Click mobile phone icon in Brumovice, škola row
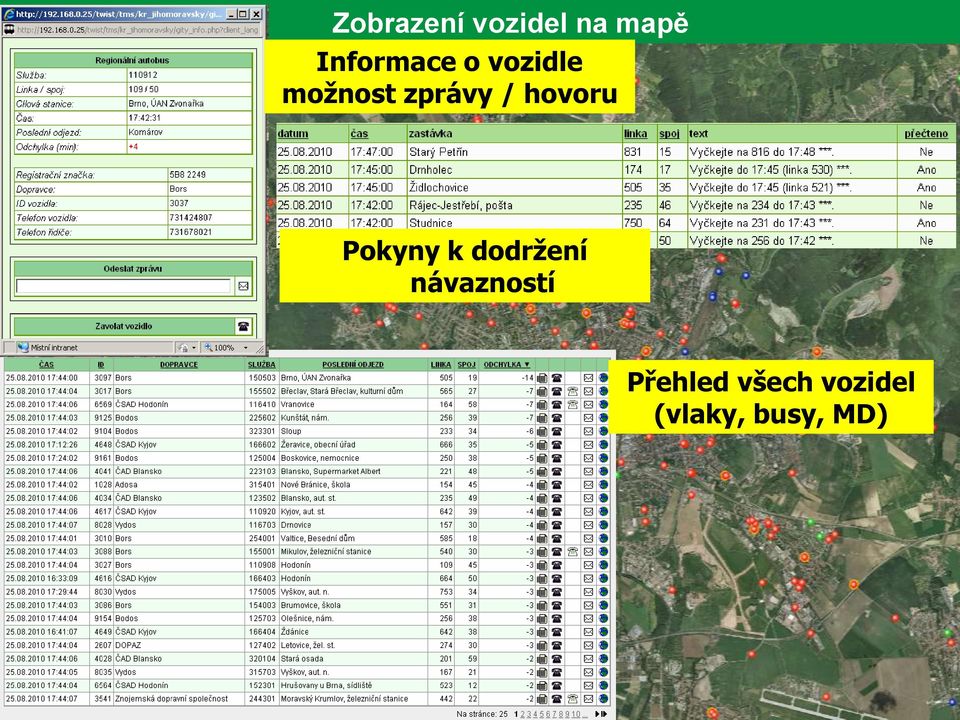The image size is (960, 720). pyautogui.click(x=542, y=605)
